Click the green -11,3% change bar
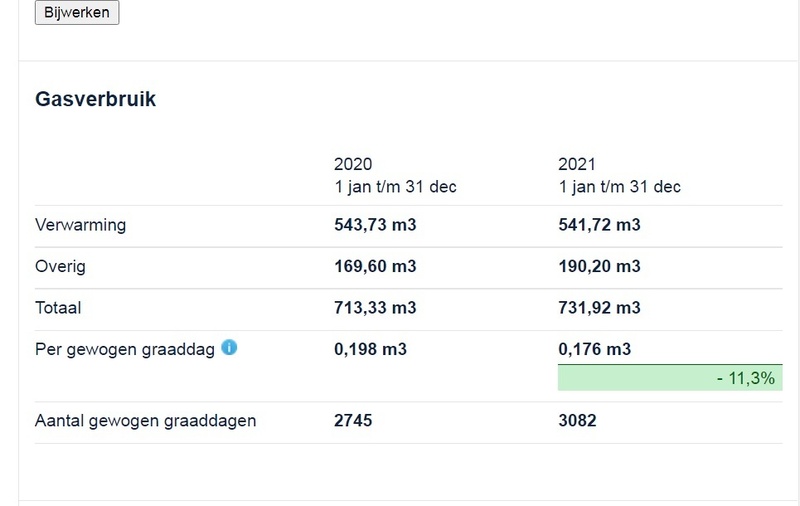 670,378
